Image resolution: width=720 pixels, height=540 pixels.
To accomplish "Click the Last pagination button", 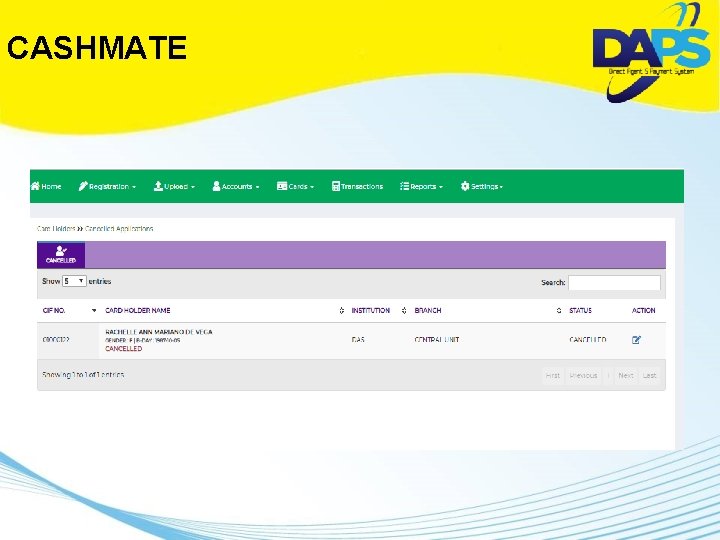I will 649,376.
